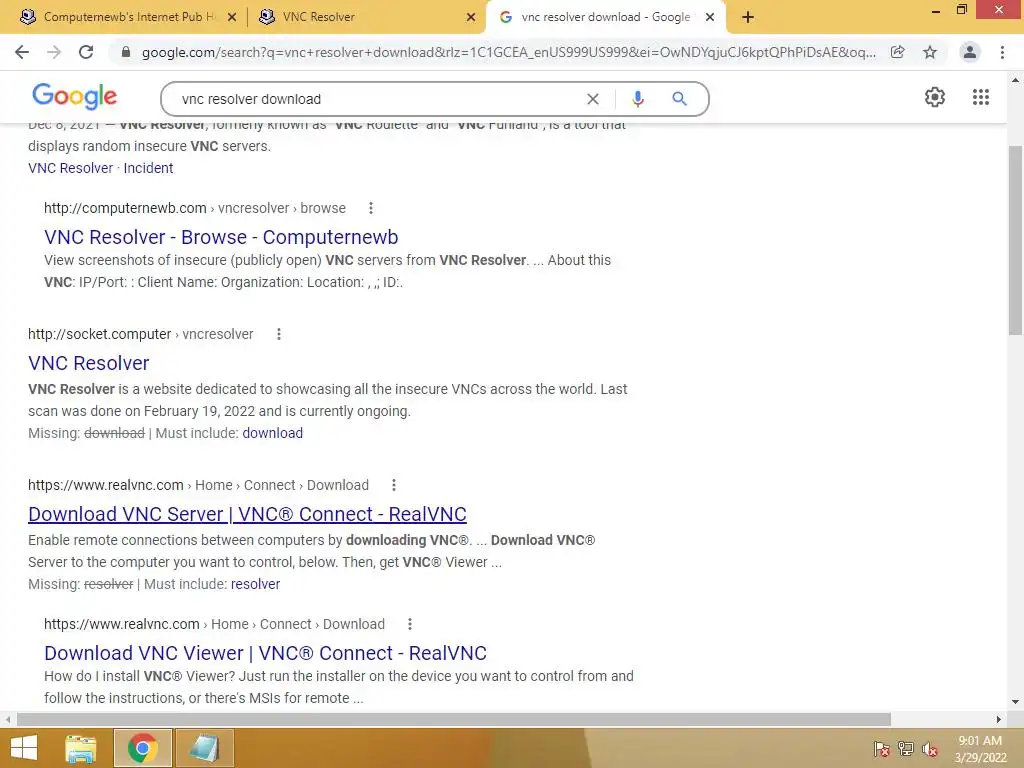The image size is (1024, 768).
Task: Switch to the VNC Resolver tab
Action: (366, 17)
